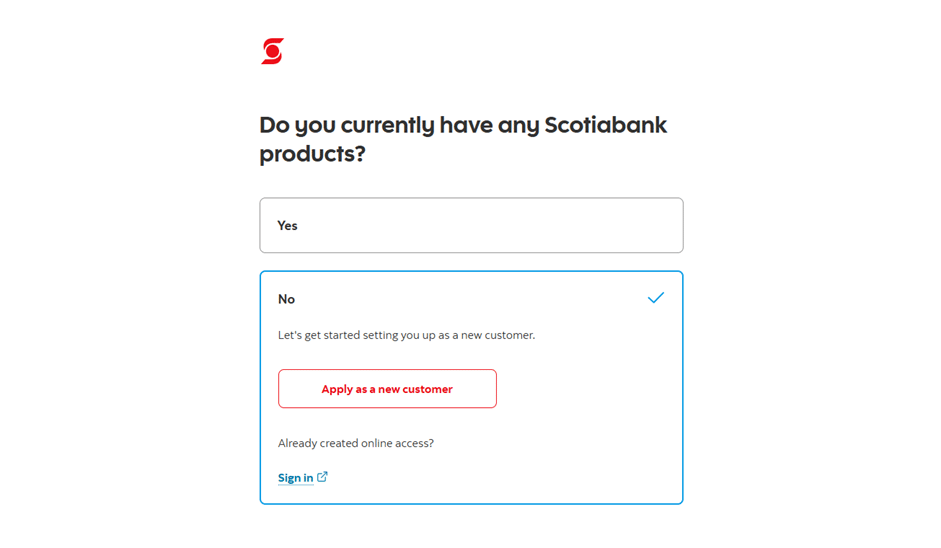
Task: Click the red Scotiabank logo
Action: coord(272,51)
